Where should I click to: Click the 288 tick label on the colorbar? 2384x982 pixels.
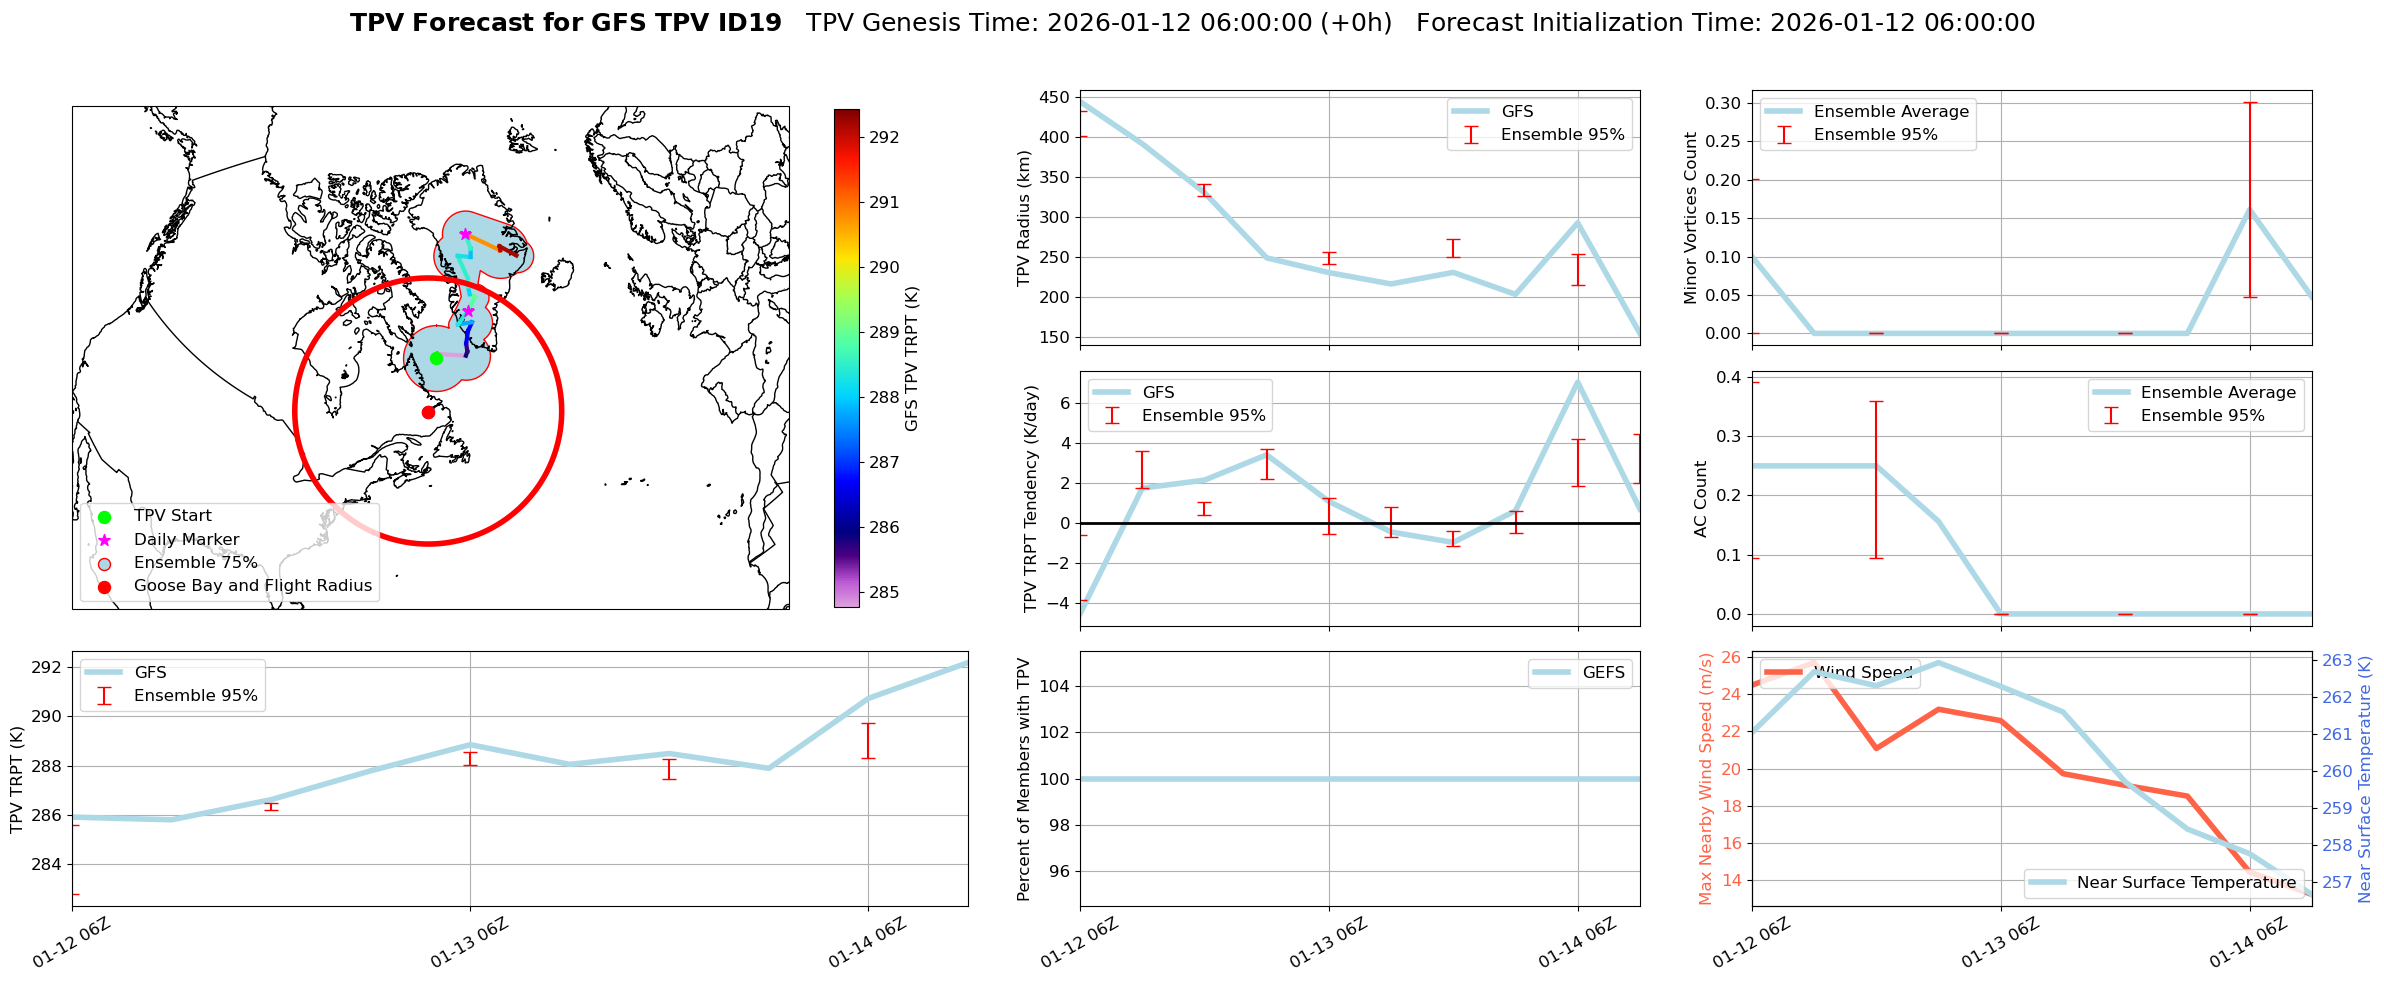[x=884, y=397]
